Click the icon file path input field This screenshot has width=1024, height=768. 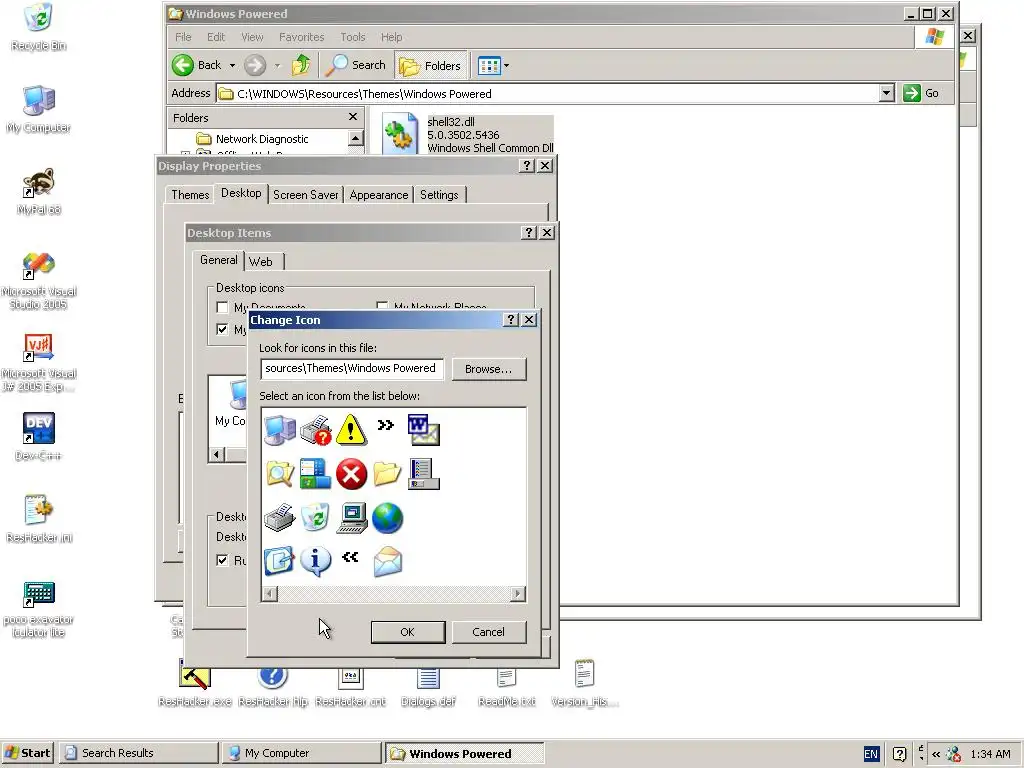[x=351, y=368]
